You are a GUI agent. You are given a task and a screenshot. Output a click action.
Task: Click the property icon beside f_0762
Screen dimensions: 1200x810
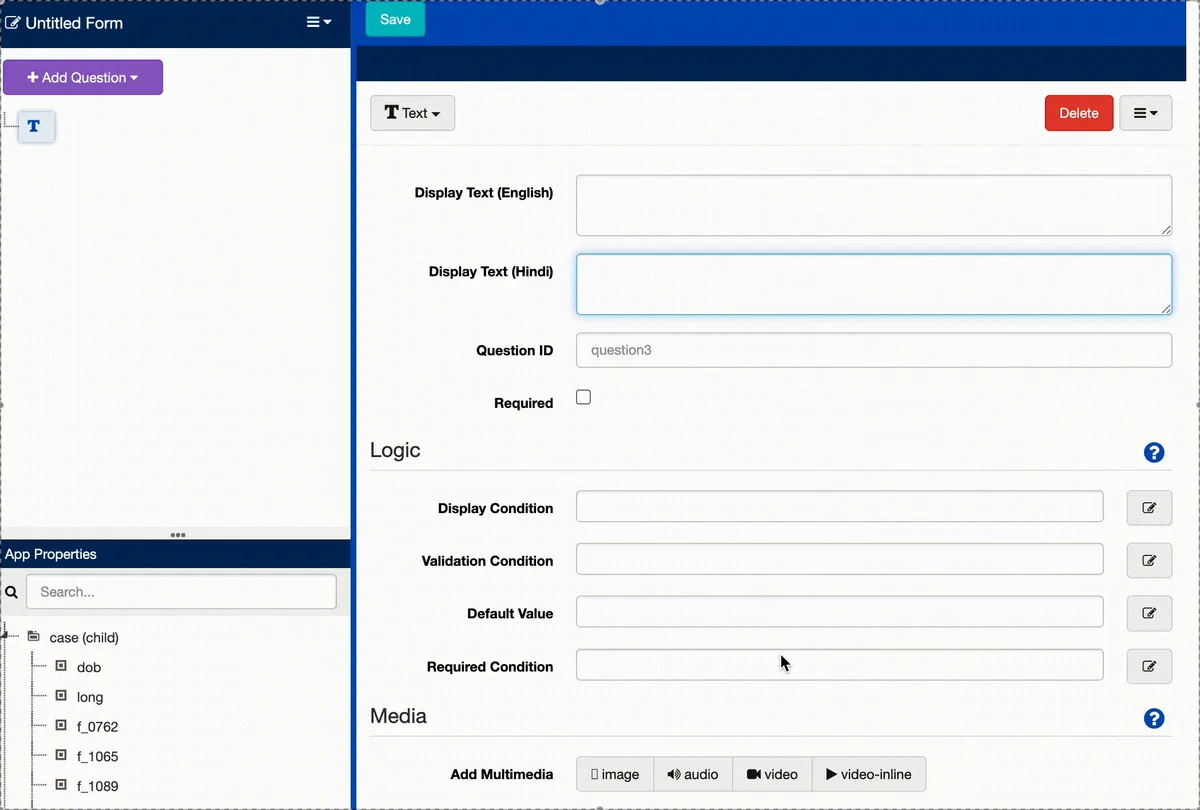point(61,726)
